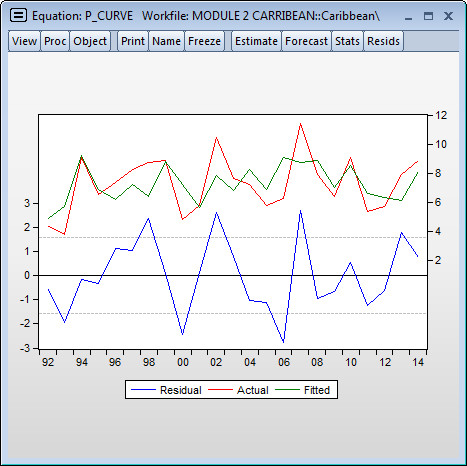Click the Forecast button
467x466 pixels.
(306, 41)
